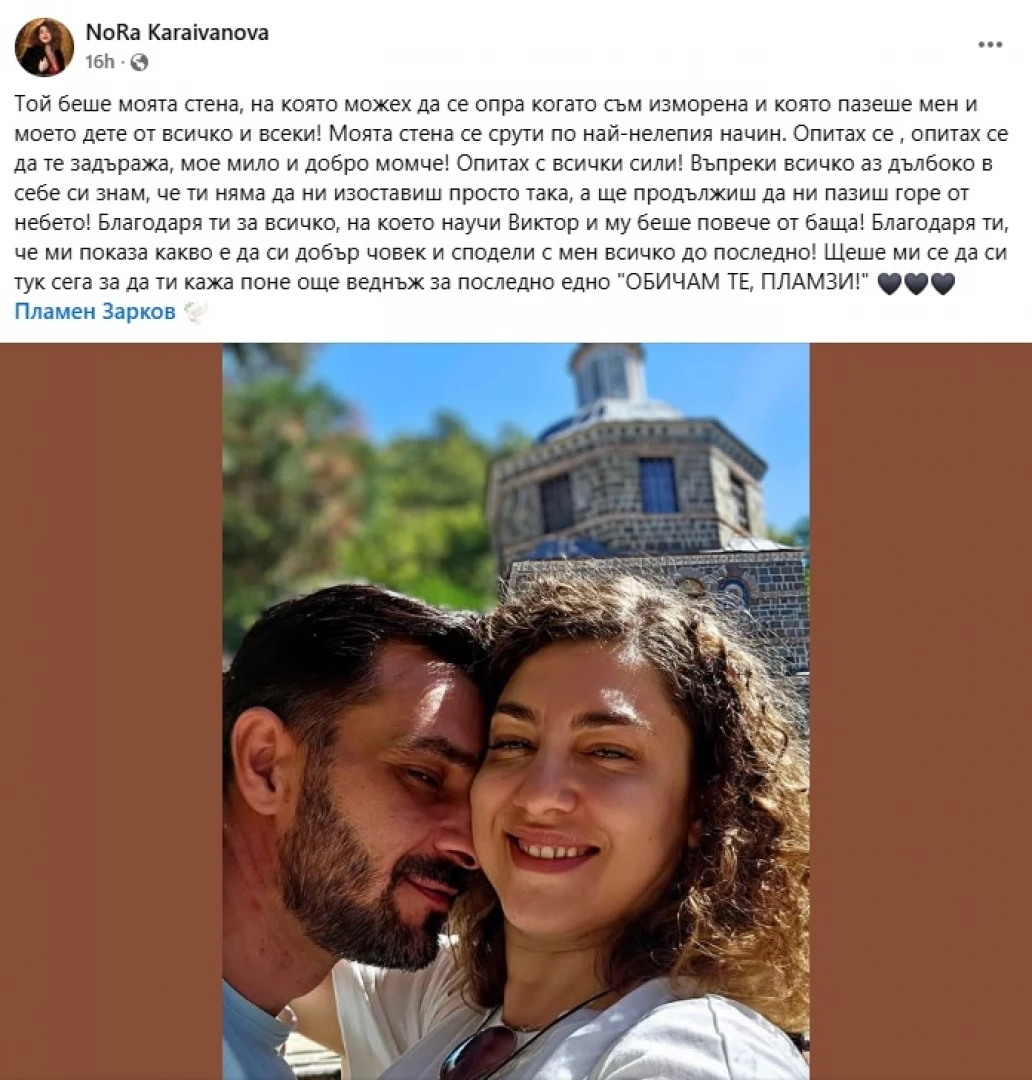Click the quoted text "ОБИЧАМ ТЕ, ПЛАМЗИ!"

(743, 282)
